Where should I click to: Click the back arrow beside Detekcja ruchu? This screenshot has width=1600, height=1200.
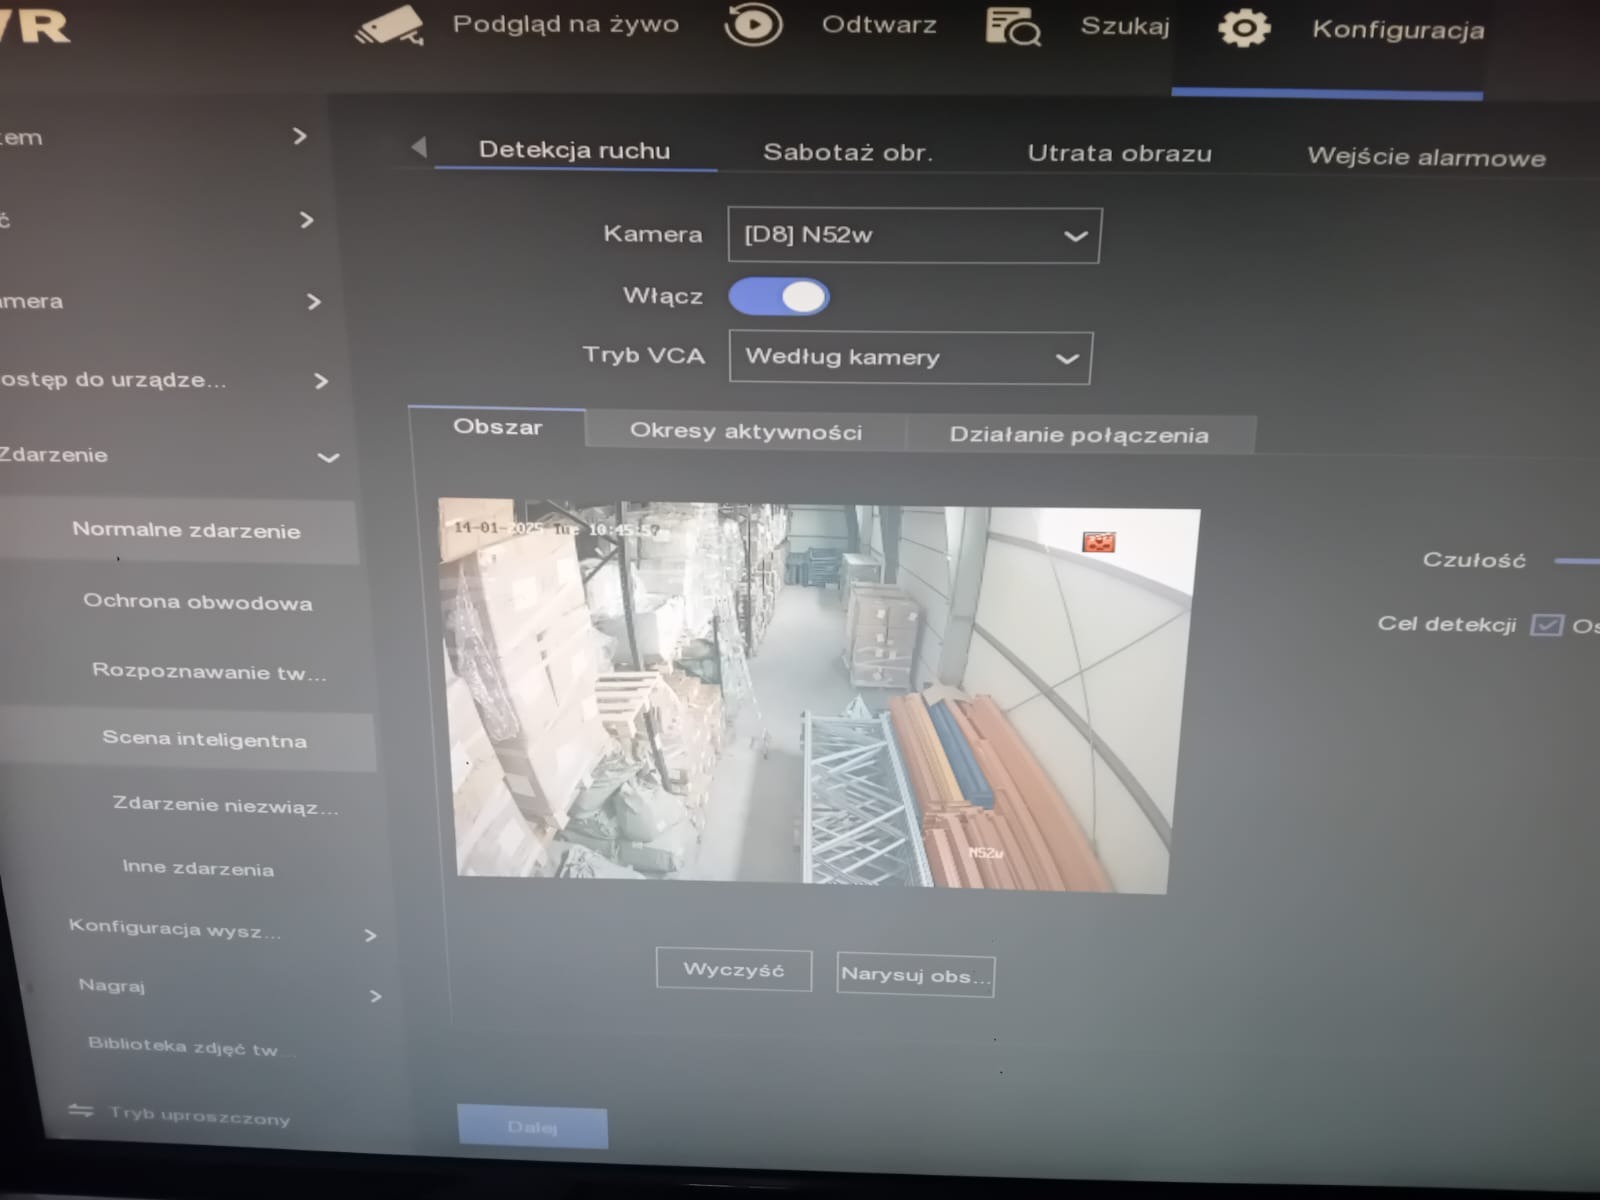420,147
